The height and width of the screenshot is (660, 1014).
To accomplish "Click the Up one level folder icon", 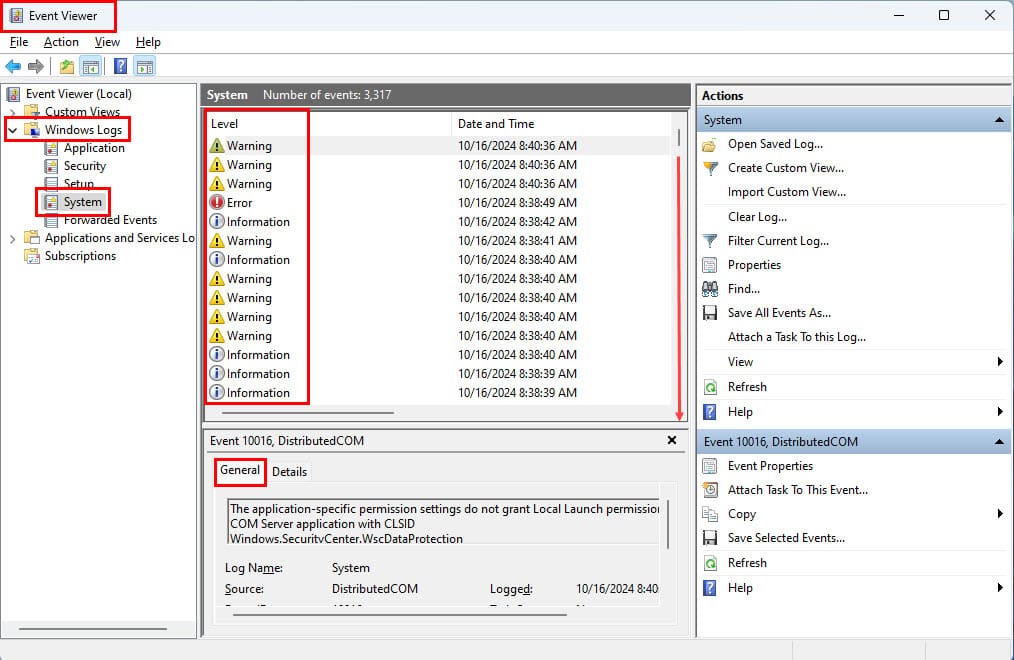I will pyautogui.click(x=67, y=66).
